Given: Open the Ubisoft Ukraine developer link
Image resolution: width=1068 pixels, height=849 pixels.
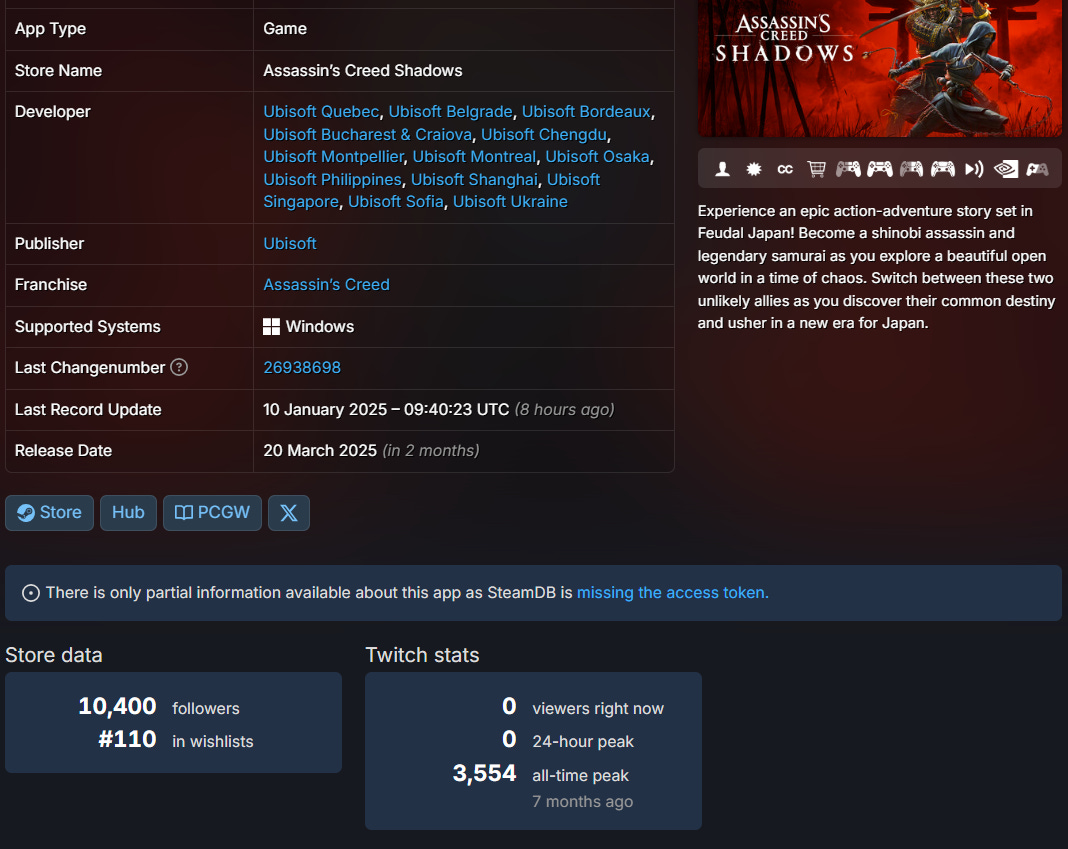Looking at the screenshot, I should click(x=510, y=202).
